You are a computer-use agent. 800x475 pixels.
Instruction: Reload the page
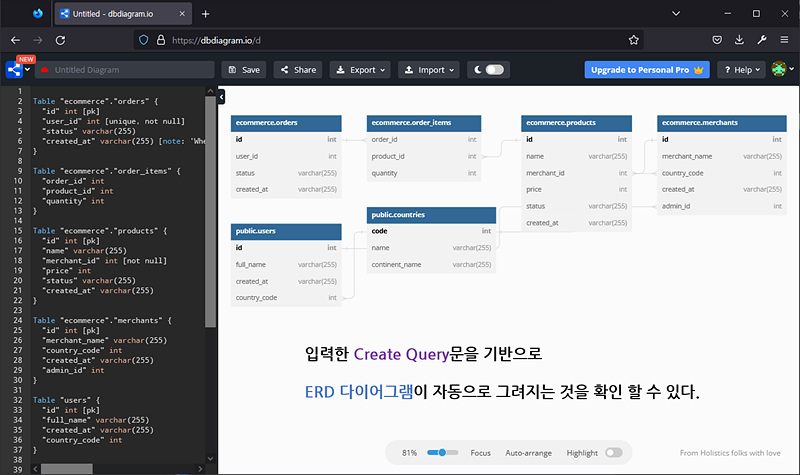pyautogui.click(x=60, y=40)
